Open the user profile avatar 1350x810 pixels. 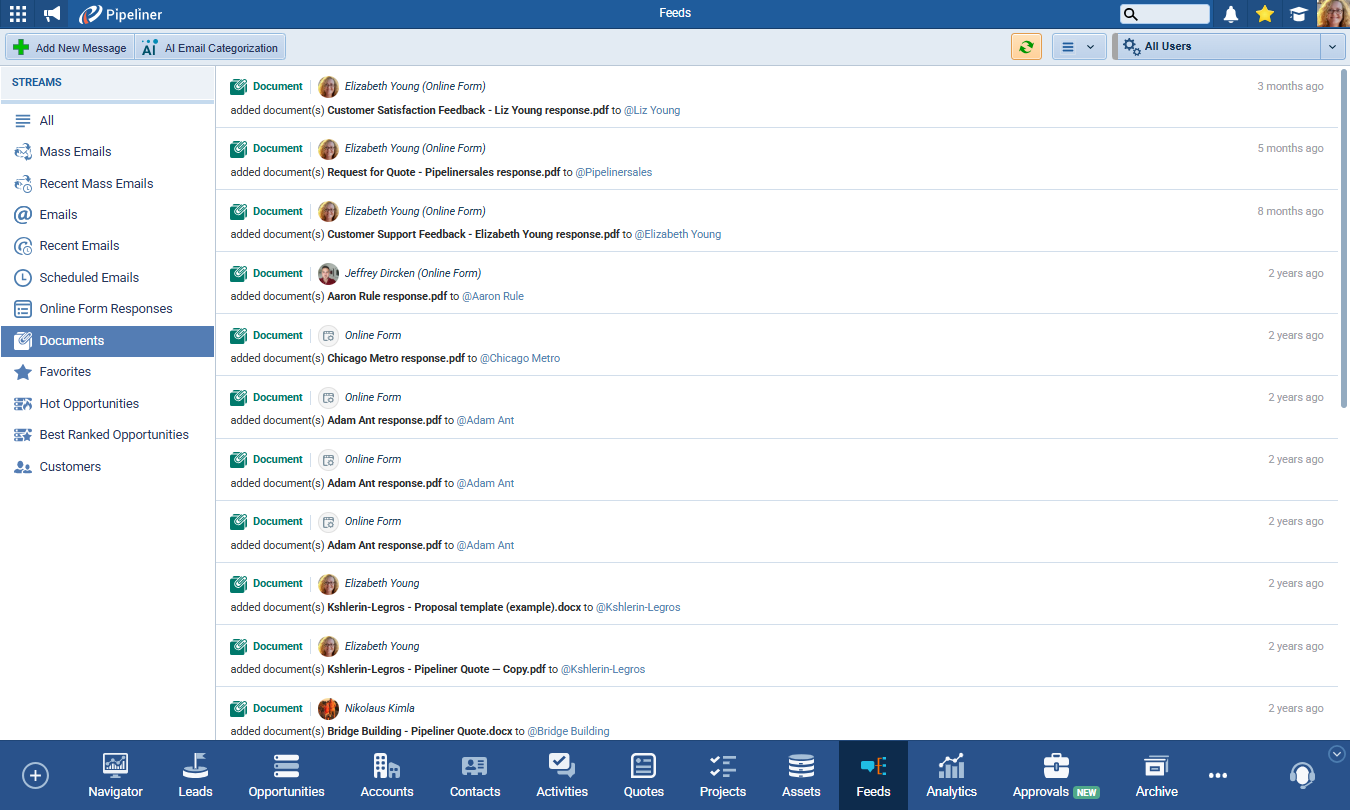coord(1333,14)
